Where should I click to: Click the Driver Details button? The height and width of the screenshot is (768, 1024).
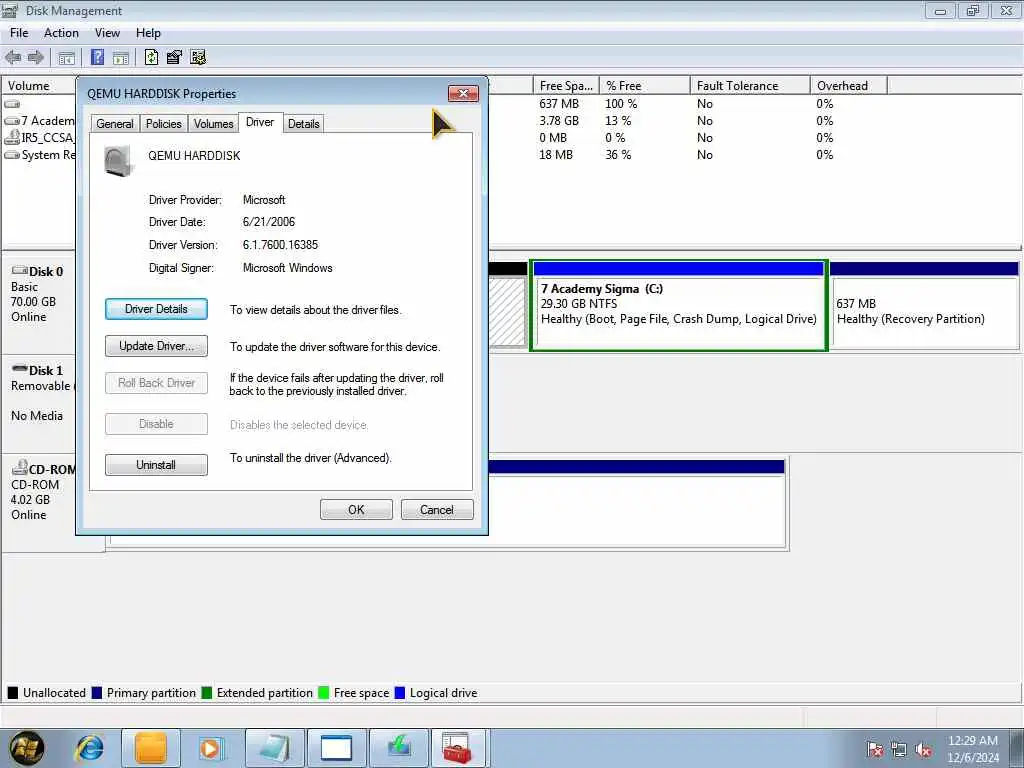pyautogui.click(x=156, y=309)
